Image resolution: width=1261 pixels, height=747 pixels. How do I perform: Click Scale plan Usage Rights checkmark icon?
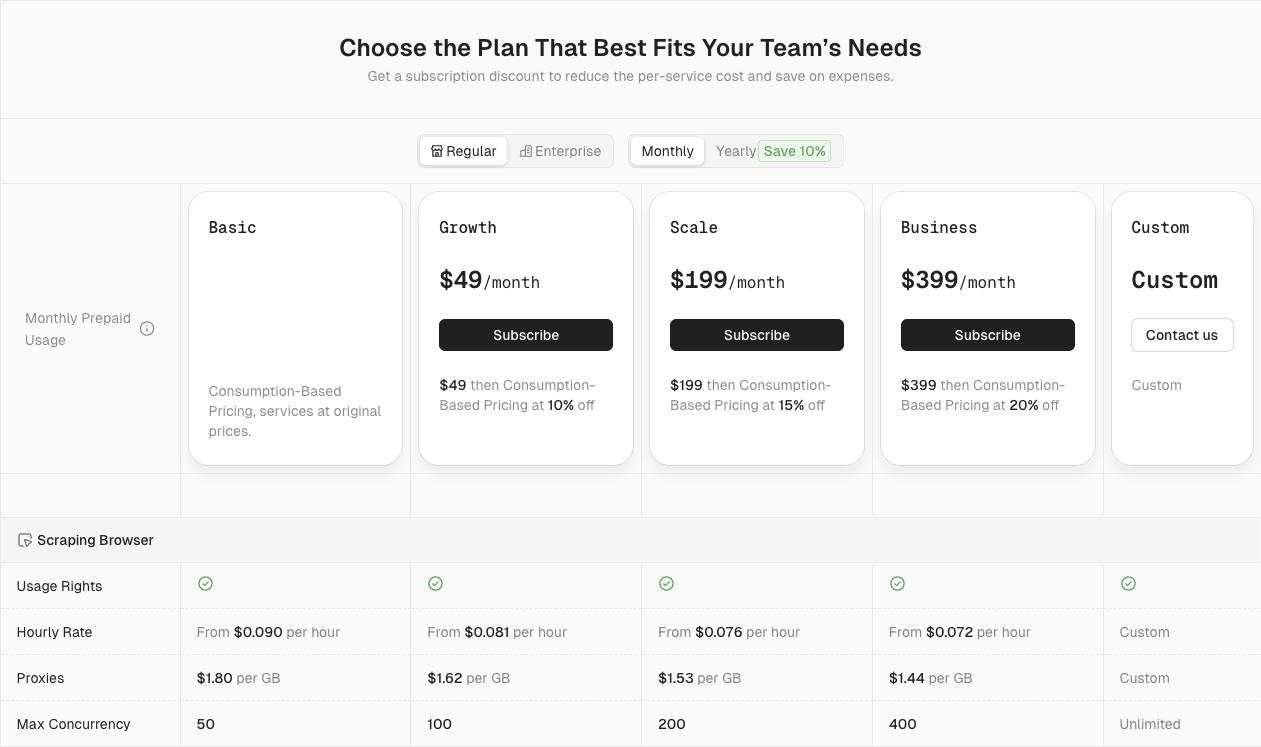click(666, 584)
